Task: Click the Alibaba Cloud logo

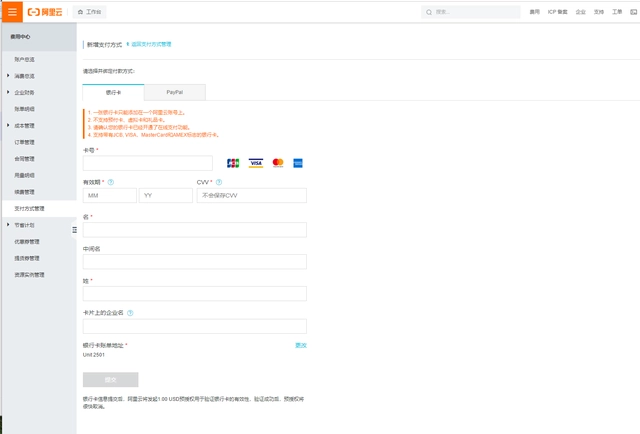Action: [x=47, y=12]
